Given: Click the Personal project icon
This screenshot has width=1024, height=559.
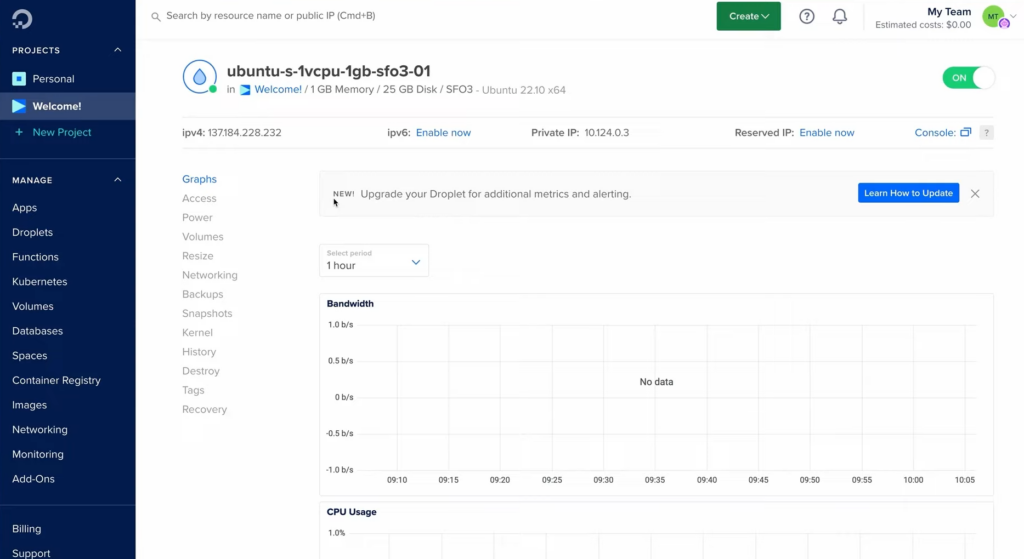Looking at the screenshot, I should [x=19, y=79].
